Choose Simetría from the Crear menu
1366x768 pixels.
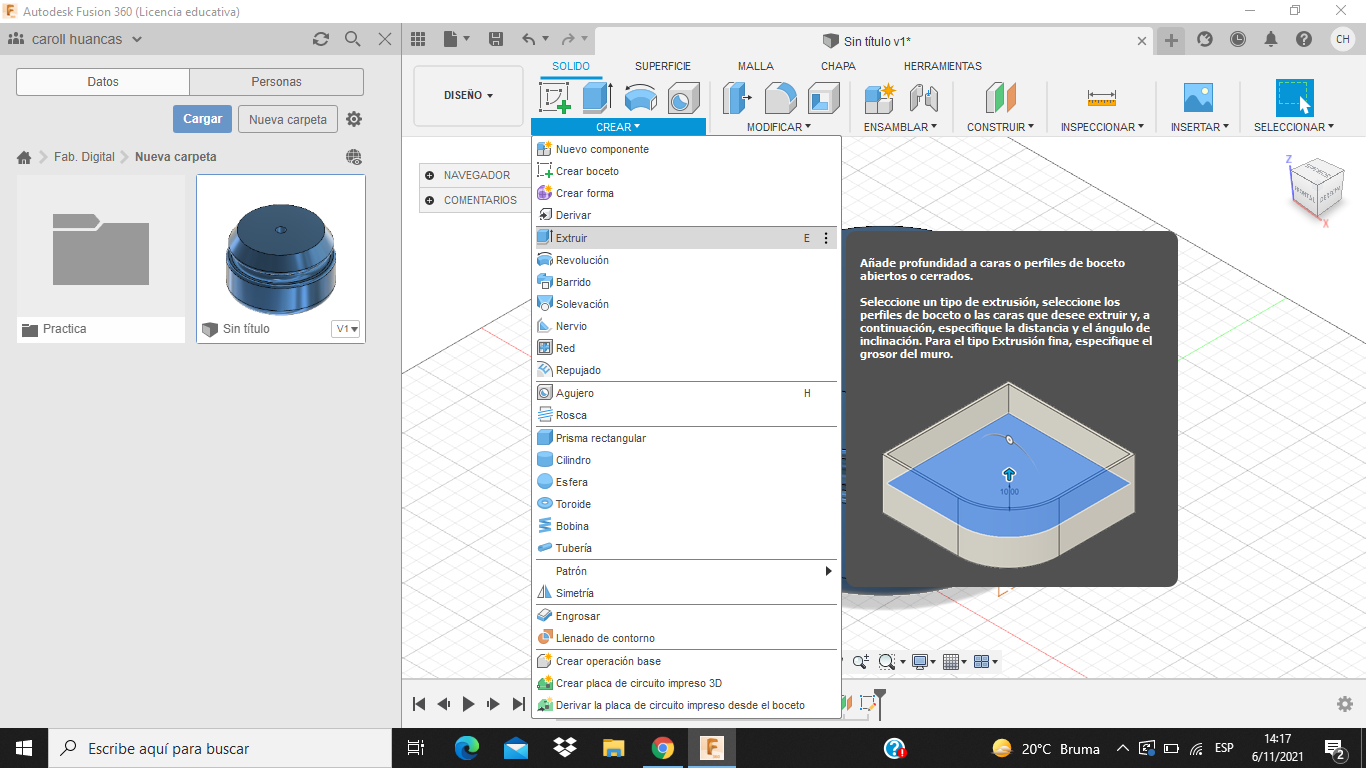(x=686, y=593)
